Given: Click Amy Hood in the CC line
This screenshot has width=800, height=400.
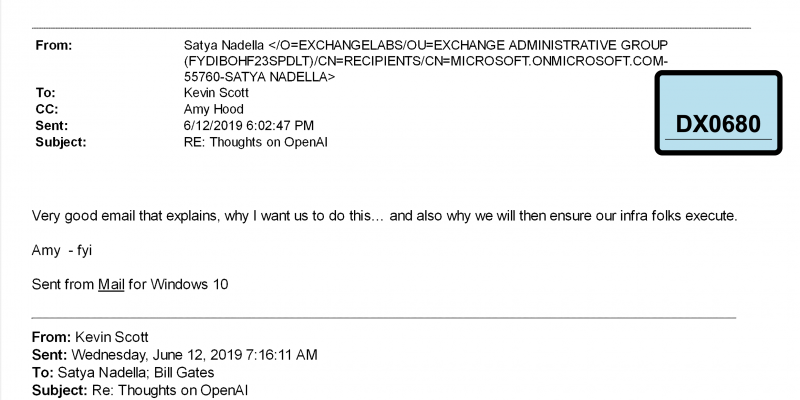Looking at the screenshot, I should [x=213, y=109].
